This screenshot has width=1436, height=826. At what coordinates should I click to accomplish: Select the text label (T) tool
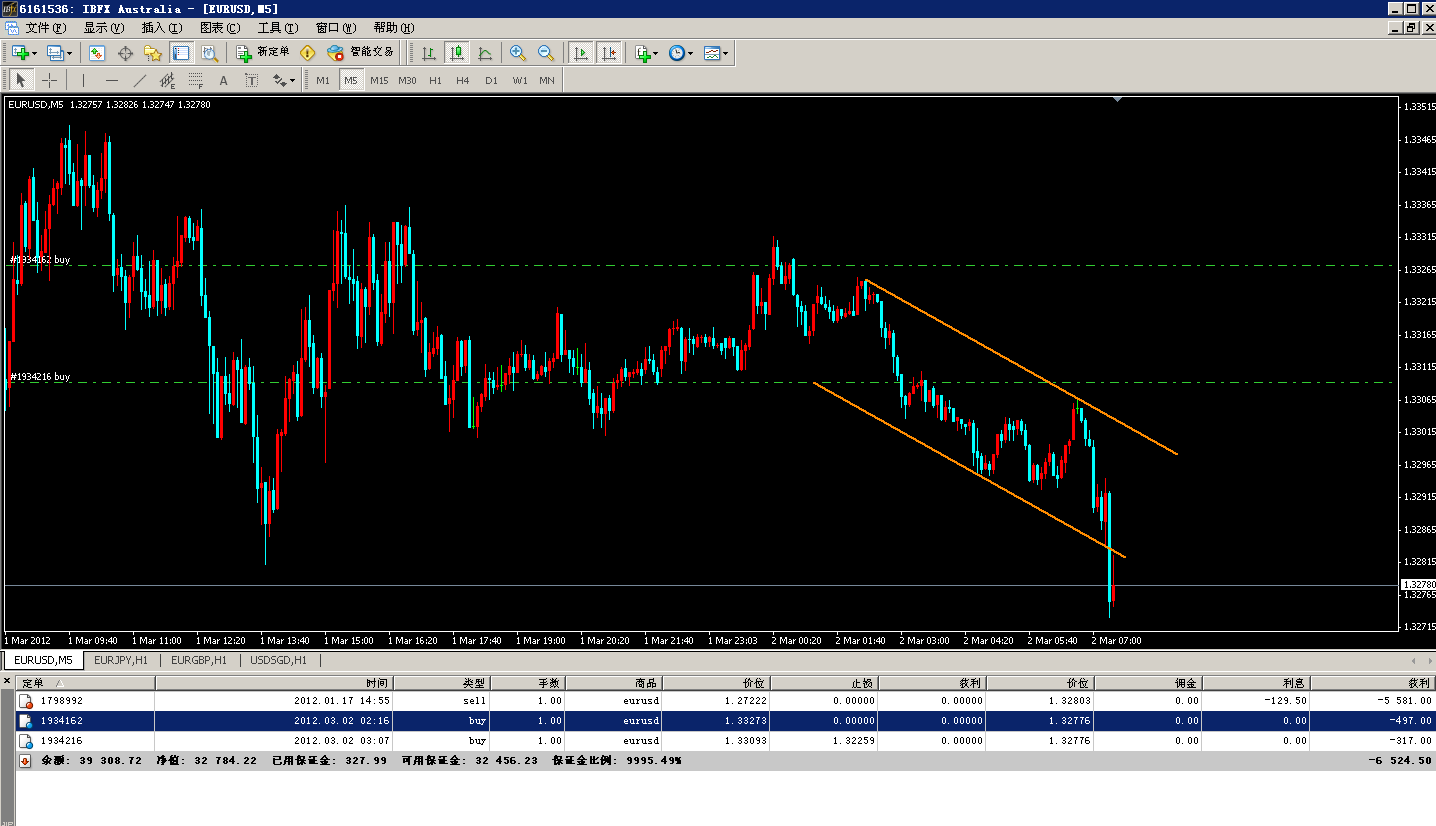(x=251, y=80)
